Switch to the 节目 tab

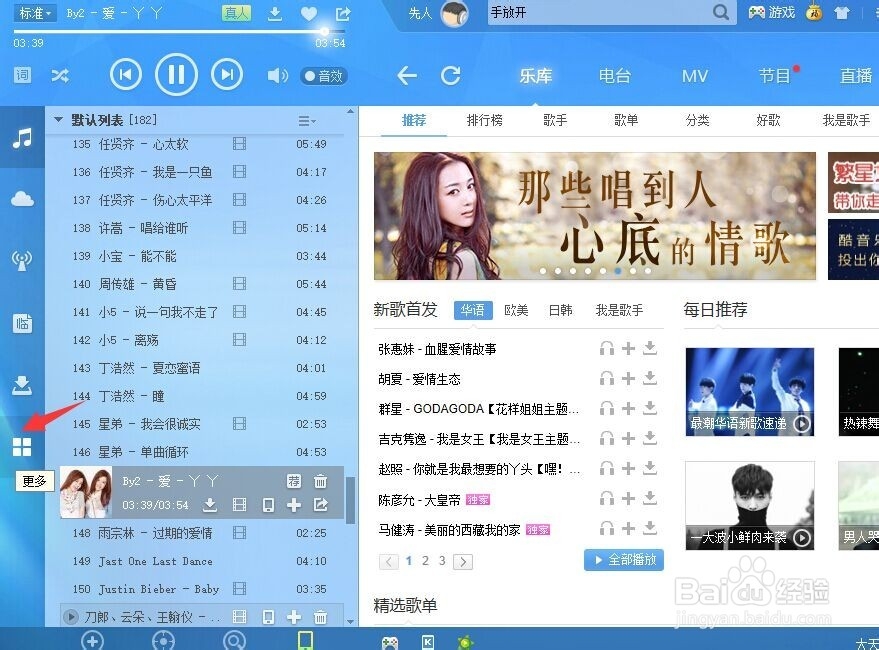[x=774, y=76]
